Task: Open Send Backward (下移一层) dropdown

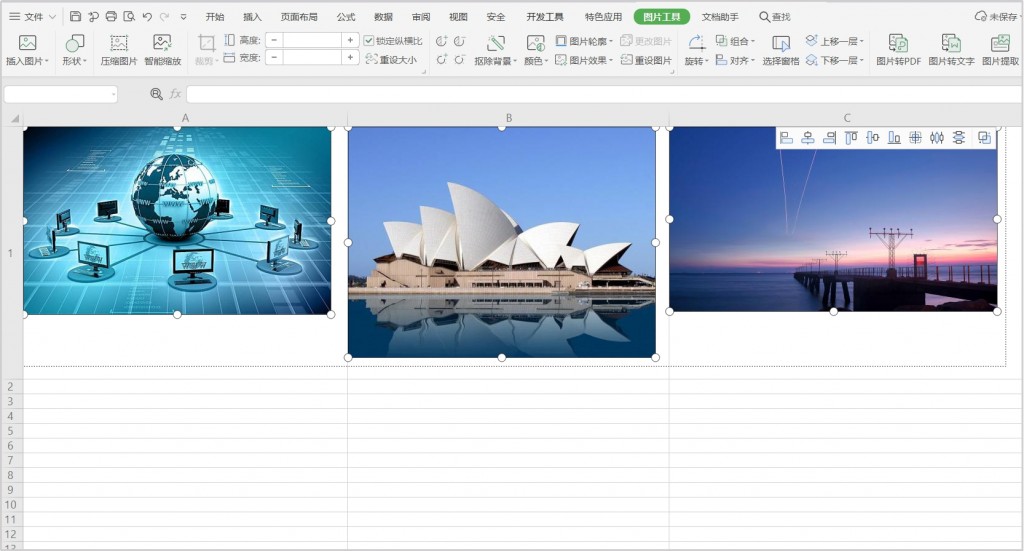Action: pos(835,59)
